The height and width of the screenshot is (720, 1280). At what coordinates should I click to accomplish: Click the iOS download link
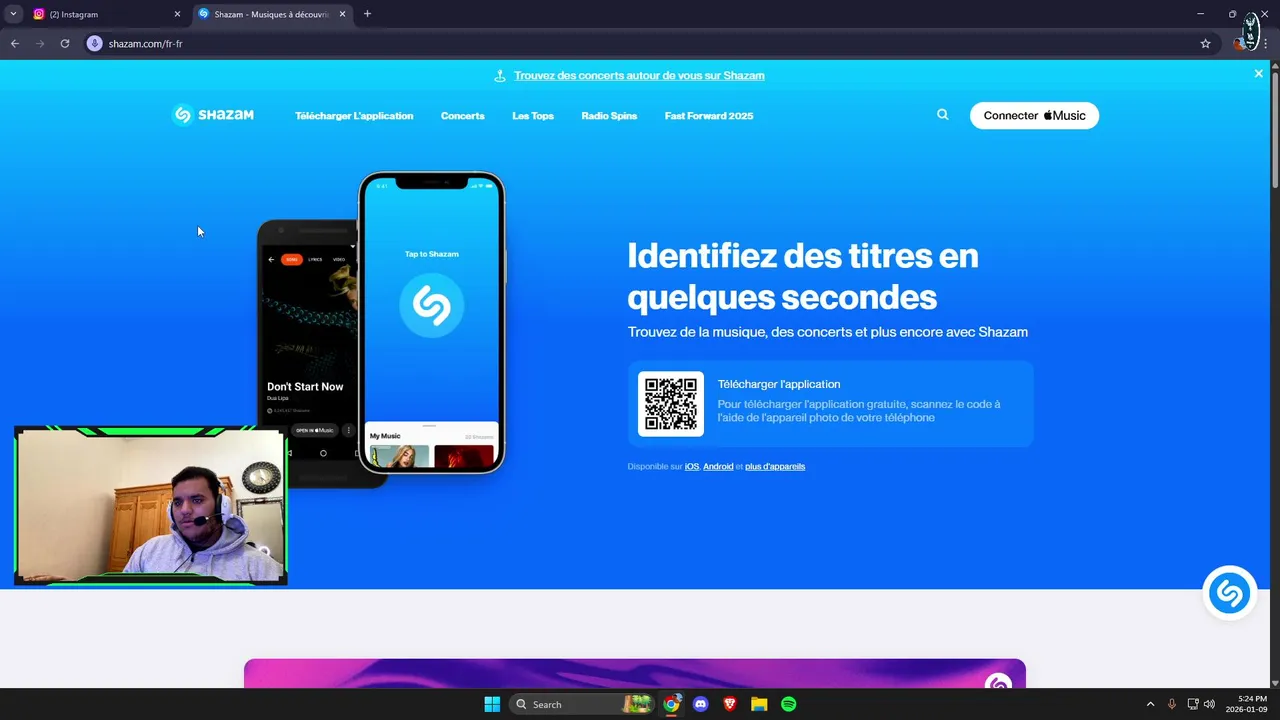[692, 467]
